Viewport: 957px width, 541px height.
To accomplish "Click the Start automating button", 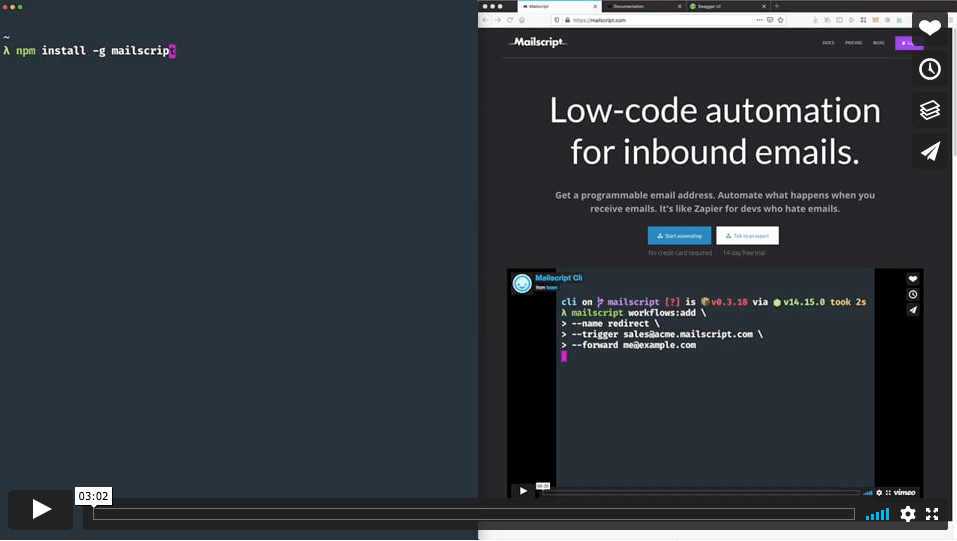I will pyautogui.click(x=679, y=236).
